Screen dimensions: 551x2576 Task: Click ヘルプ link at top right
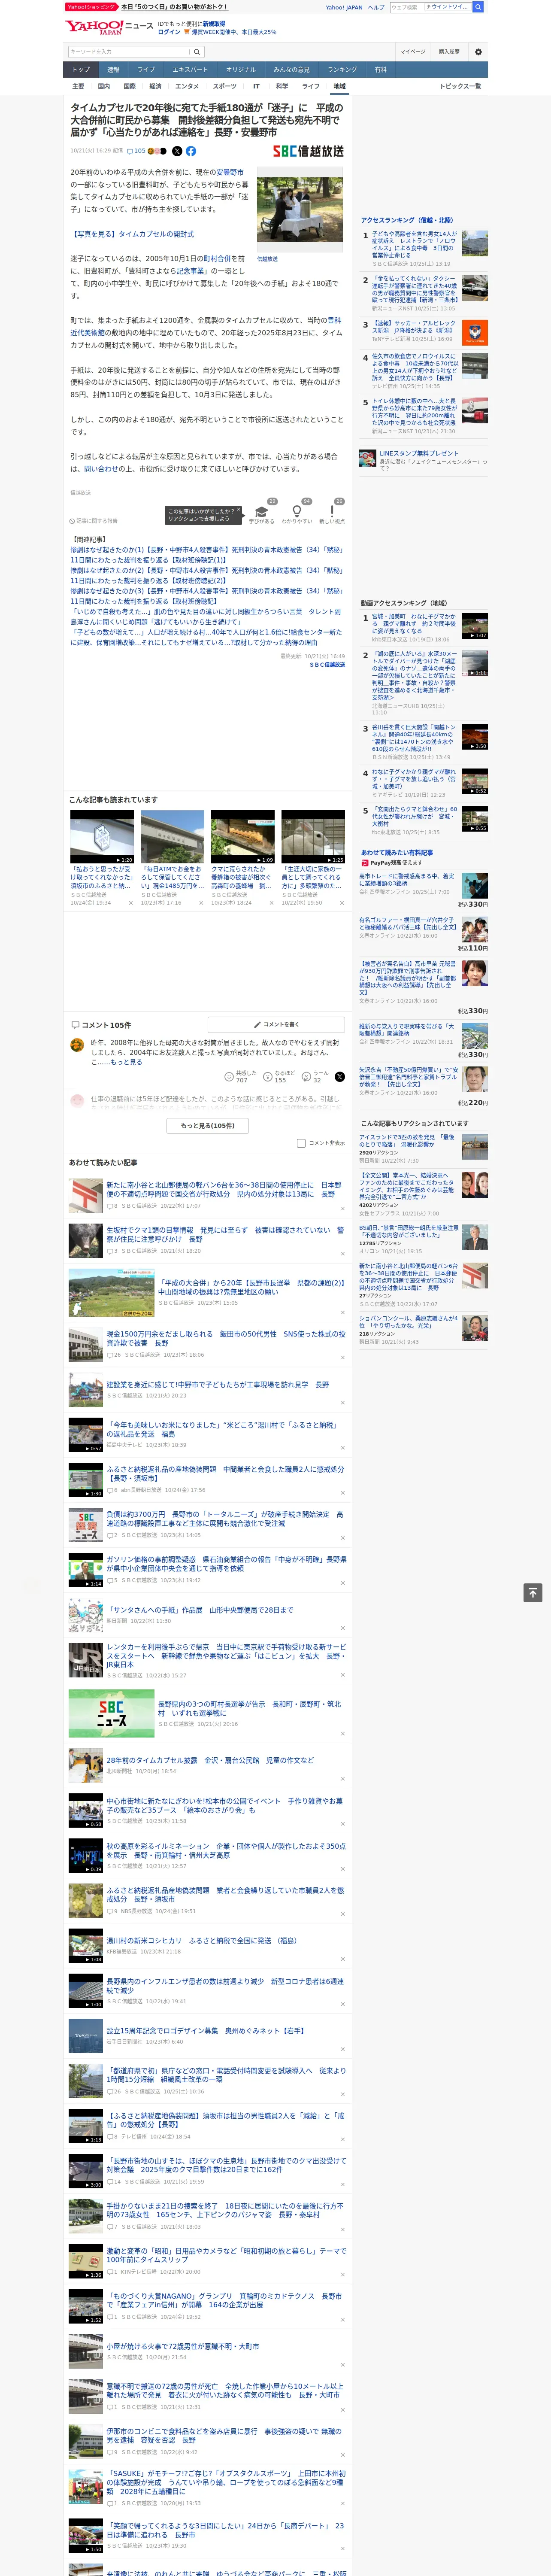click(376, 7)
